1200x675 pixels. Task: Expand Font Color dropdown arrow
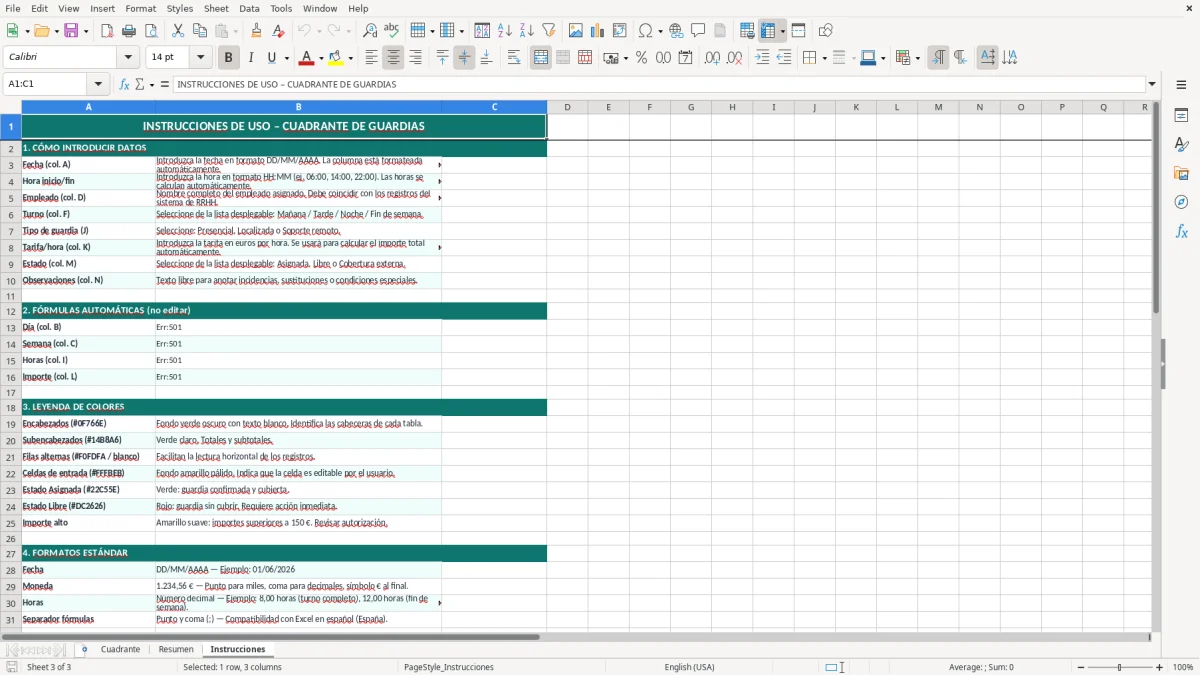pos(321,58)
